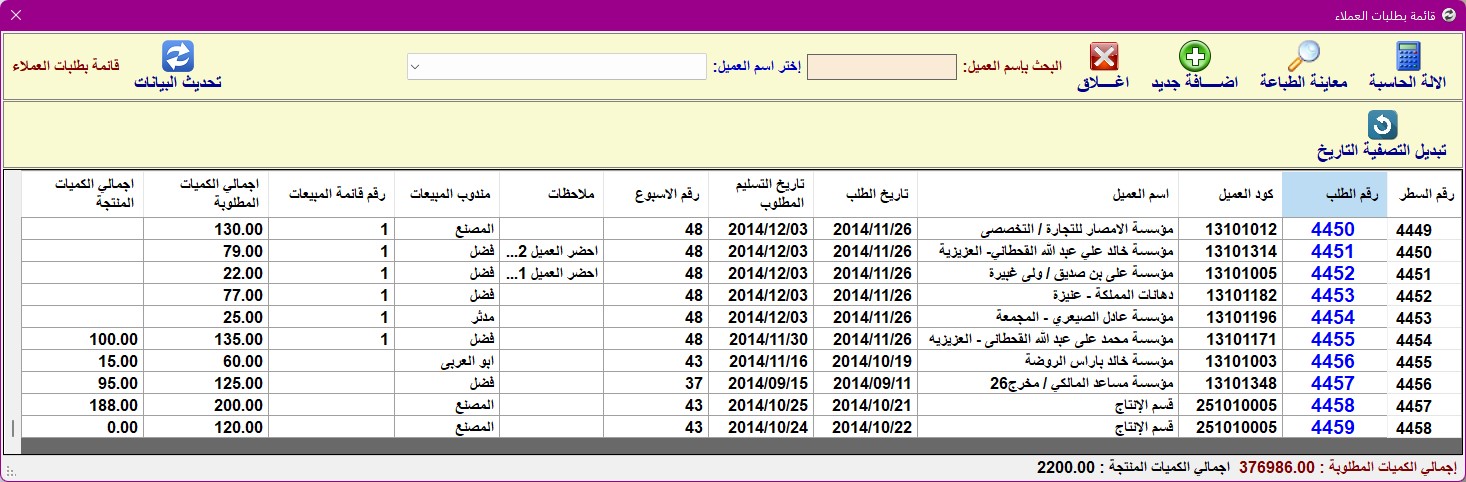This screenshot has height=482, width=1466.
Task: Click sales rep ابو العربى cell
Action: coord(446,361)
